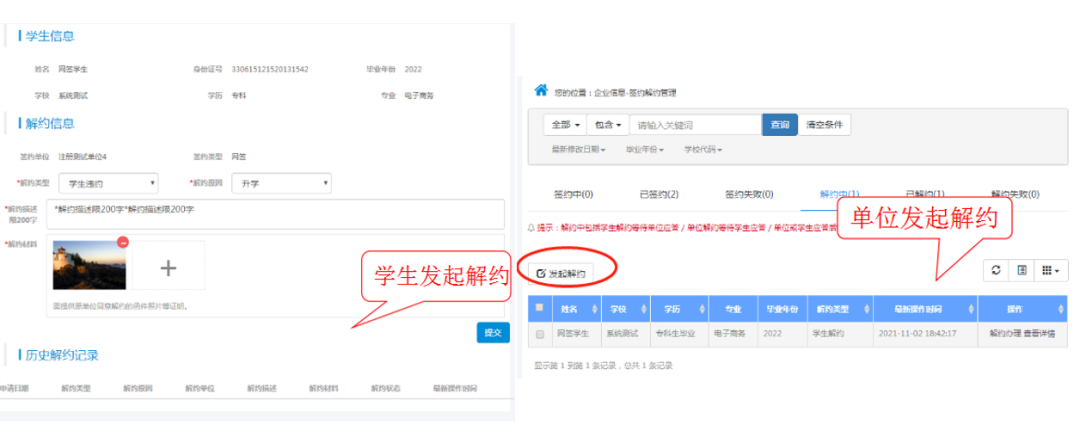Add new material with the plus tile
Screen dimensions: 1080x437
[x=168, y=267]
